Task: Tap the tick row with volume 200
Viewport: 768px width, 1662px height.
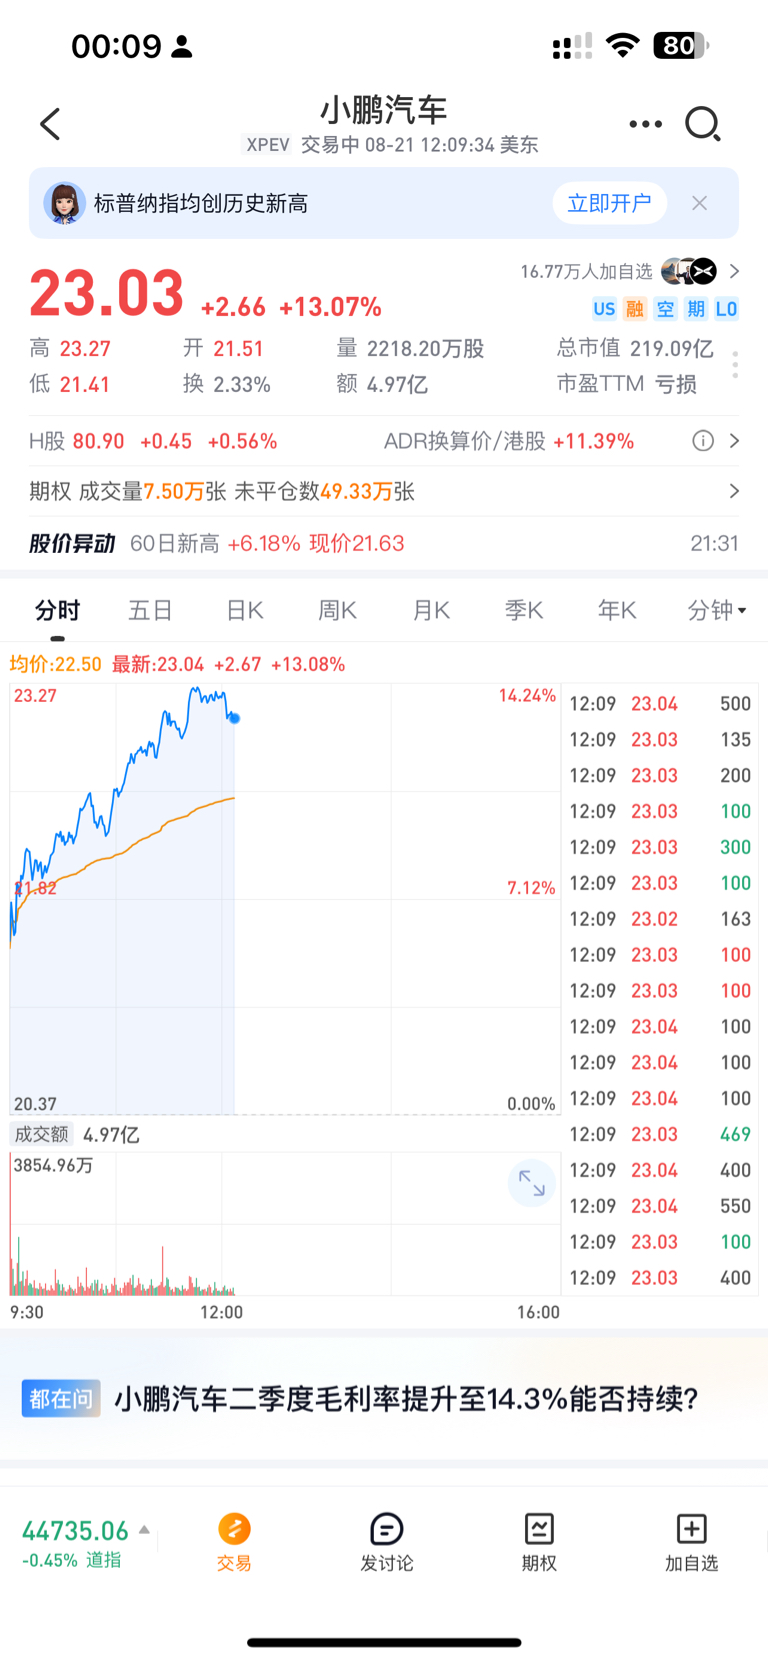Action: [660, 776]
